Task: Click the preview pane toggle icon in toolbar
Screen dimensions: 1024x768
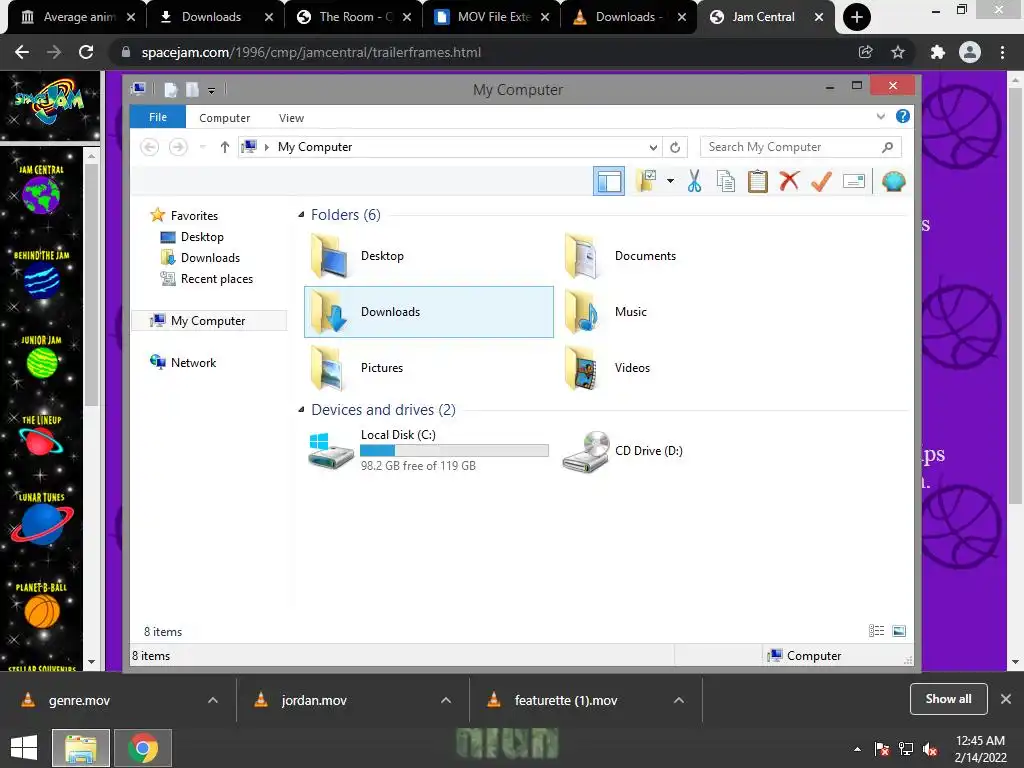Action: tap(609, 181)
